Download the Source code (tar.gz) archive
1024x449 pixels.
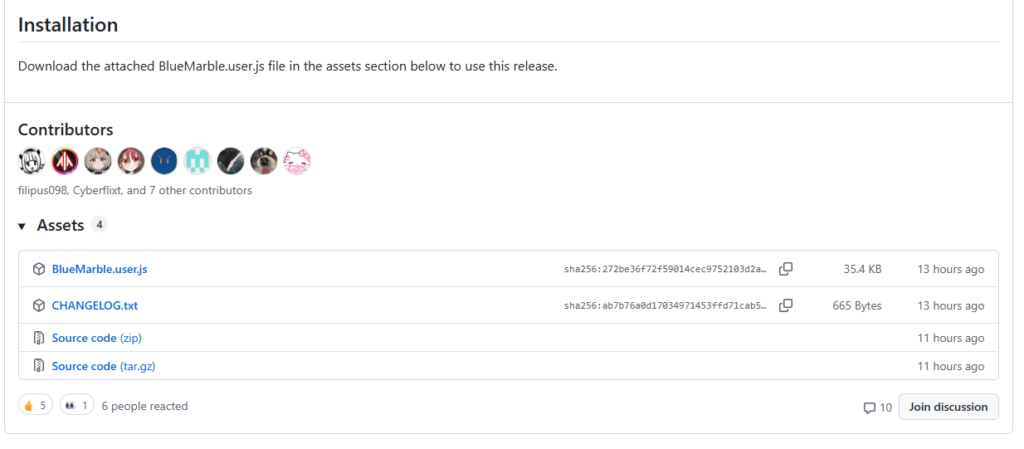click(x=104, y=366)
